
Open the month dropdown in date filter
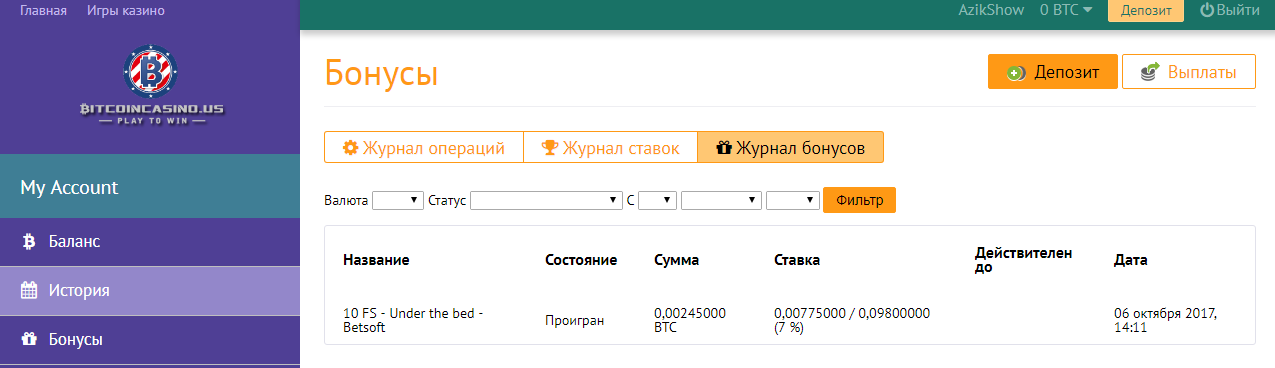tap(721, 201)
